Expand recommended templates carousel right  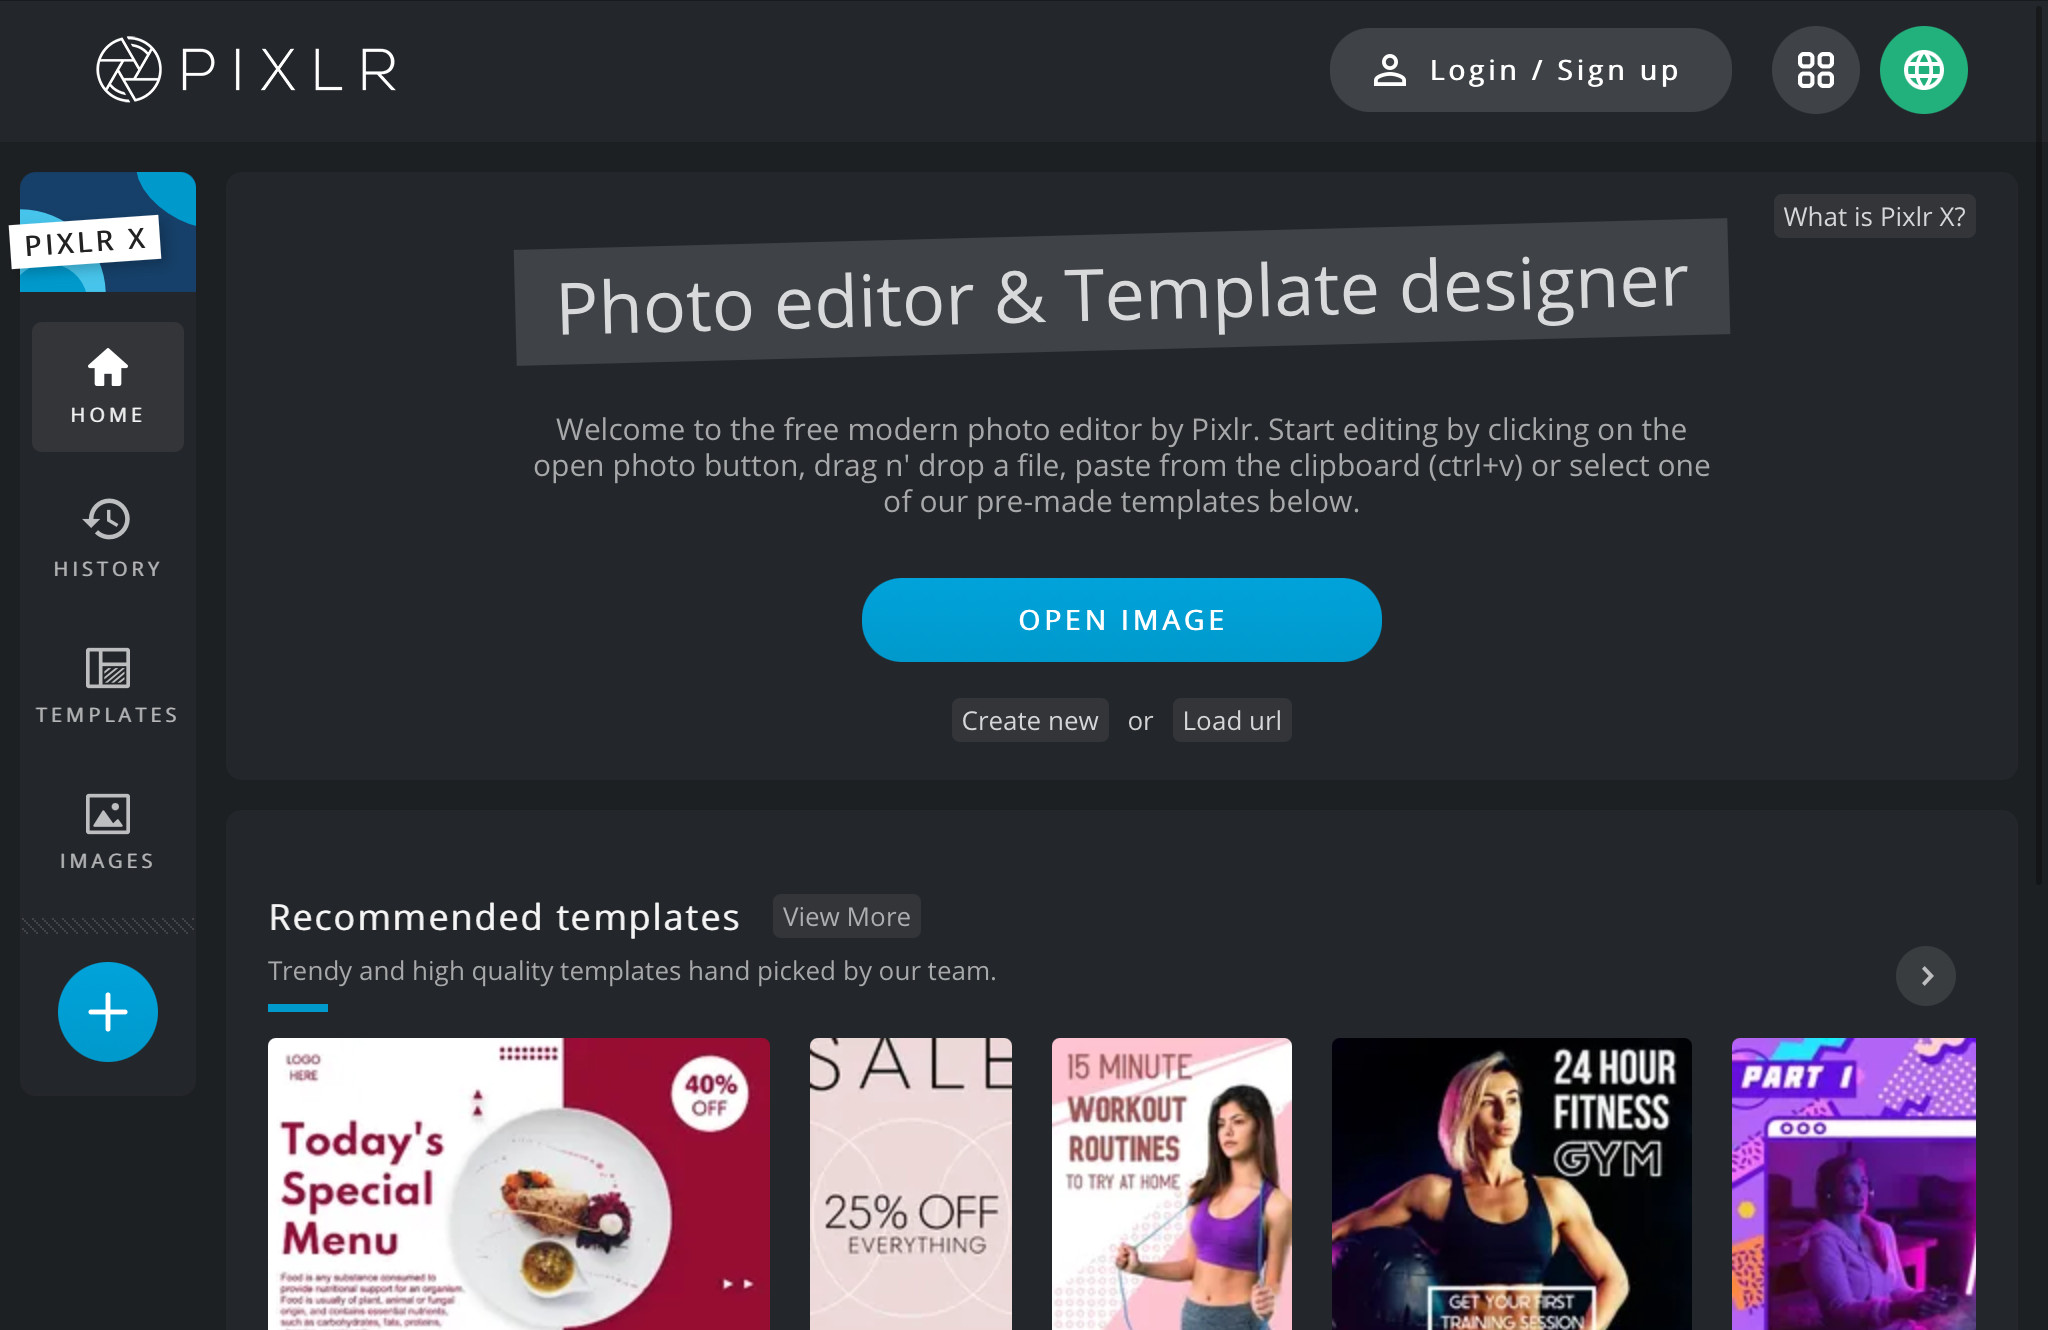[1929, 976]
